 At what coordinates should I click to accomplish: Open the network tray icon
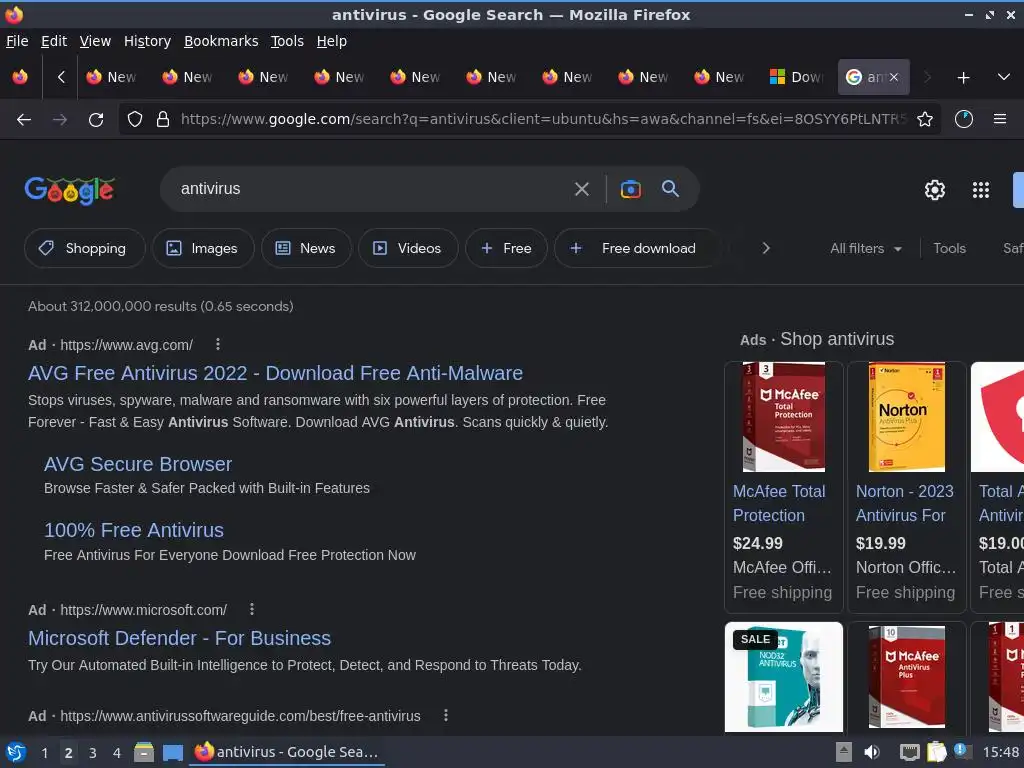(909, 752)
